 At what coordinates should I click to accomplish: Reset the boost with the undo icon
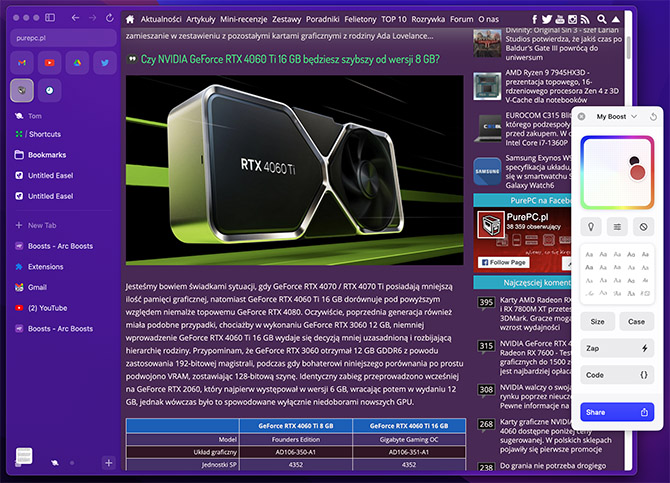(x=653, y=116)
